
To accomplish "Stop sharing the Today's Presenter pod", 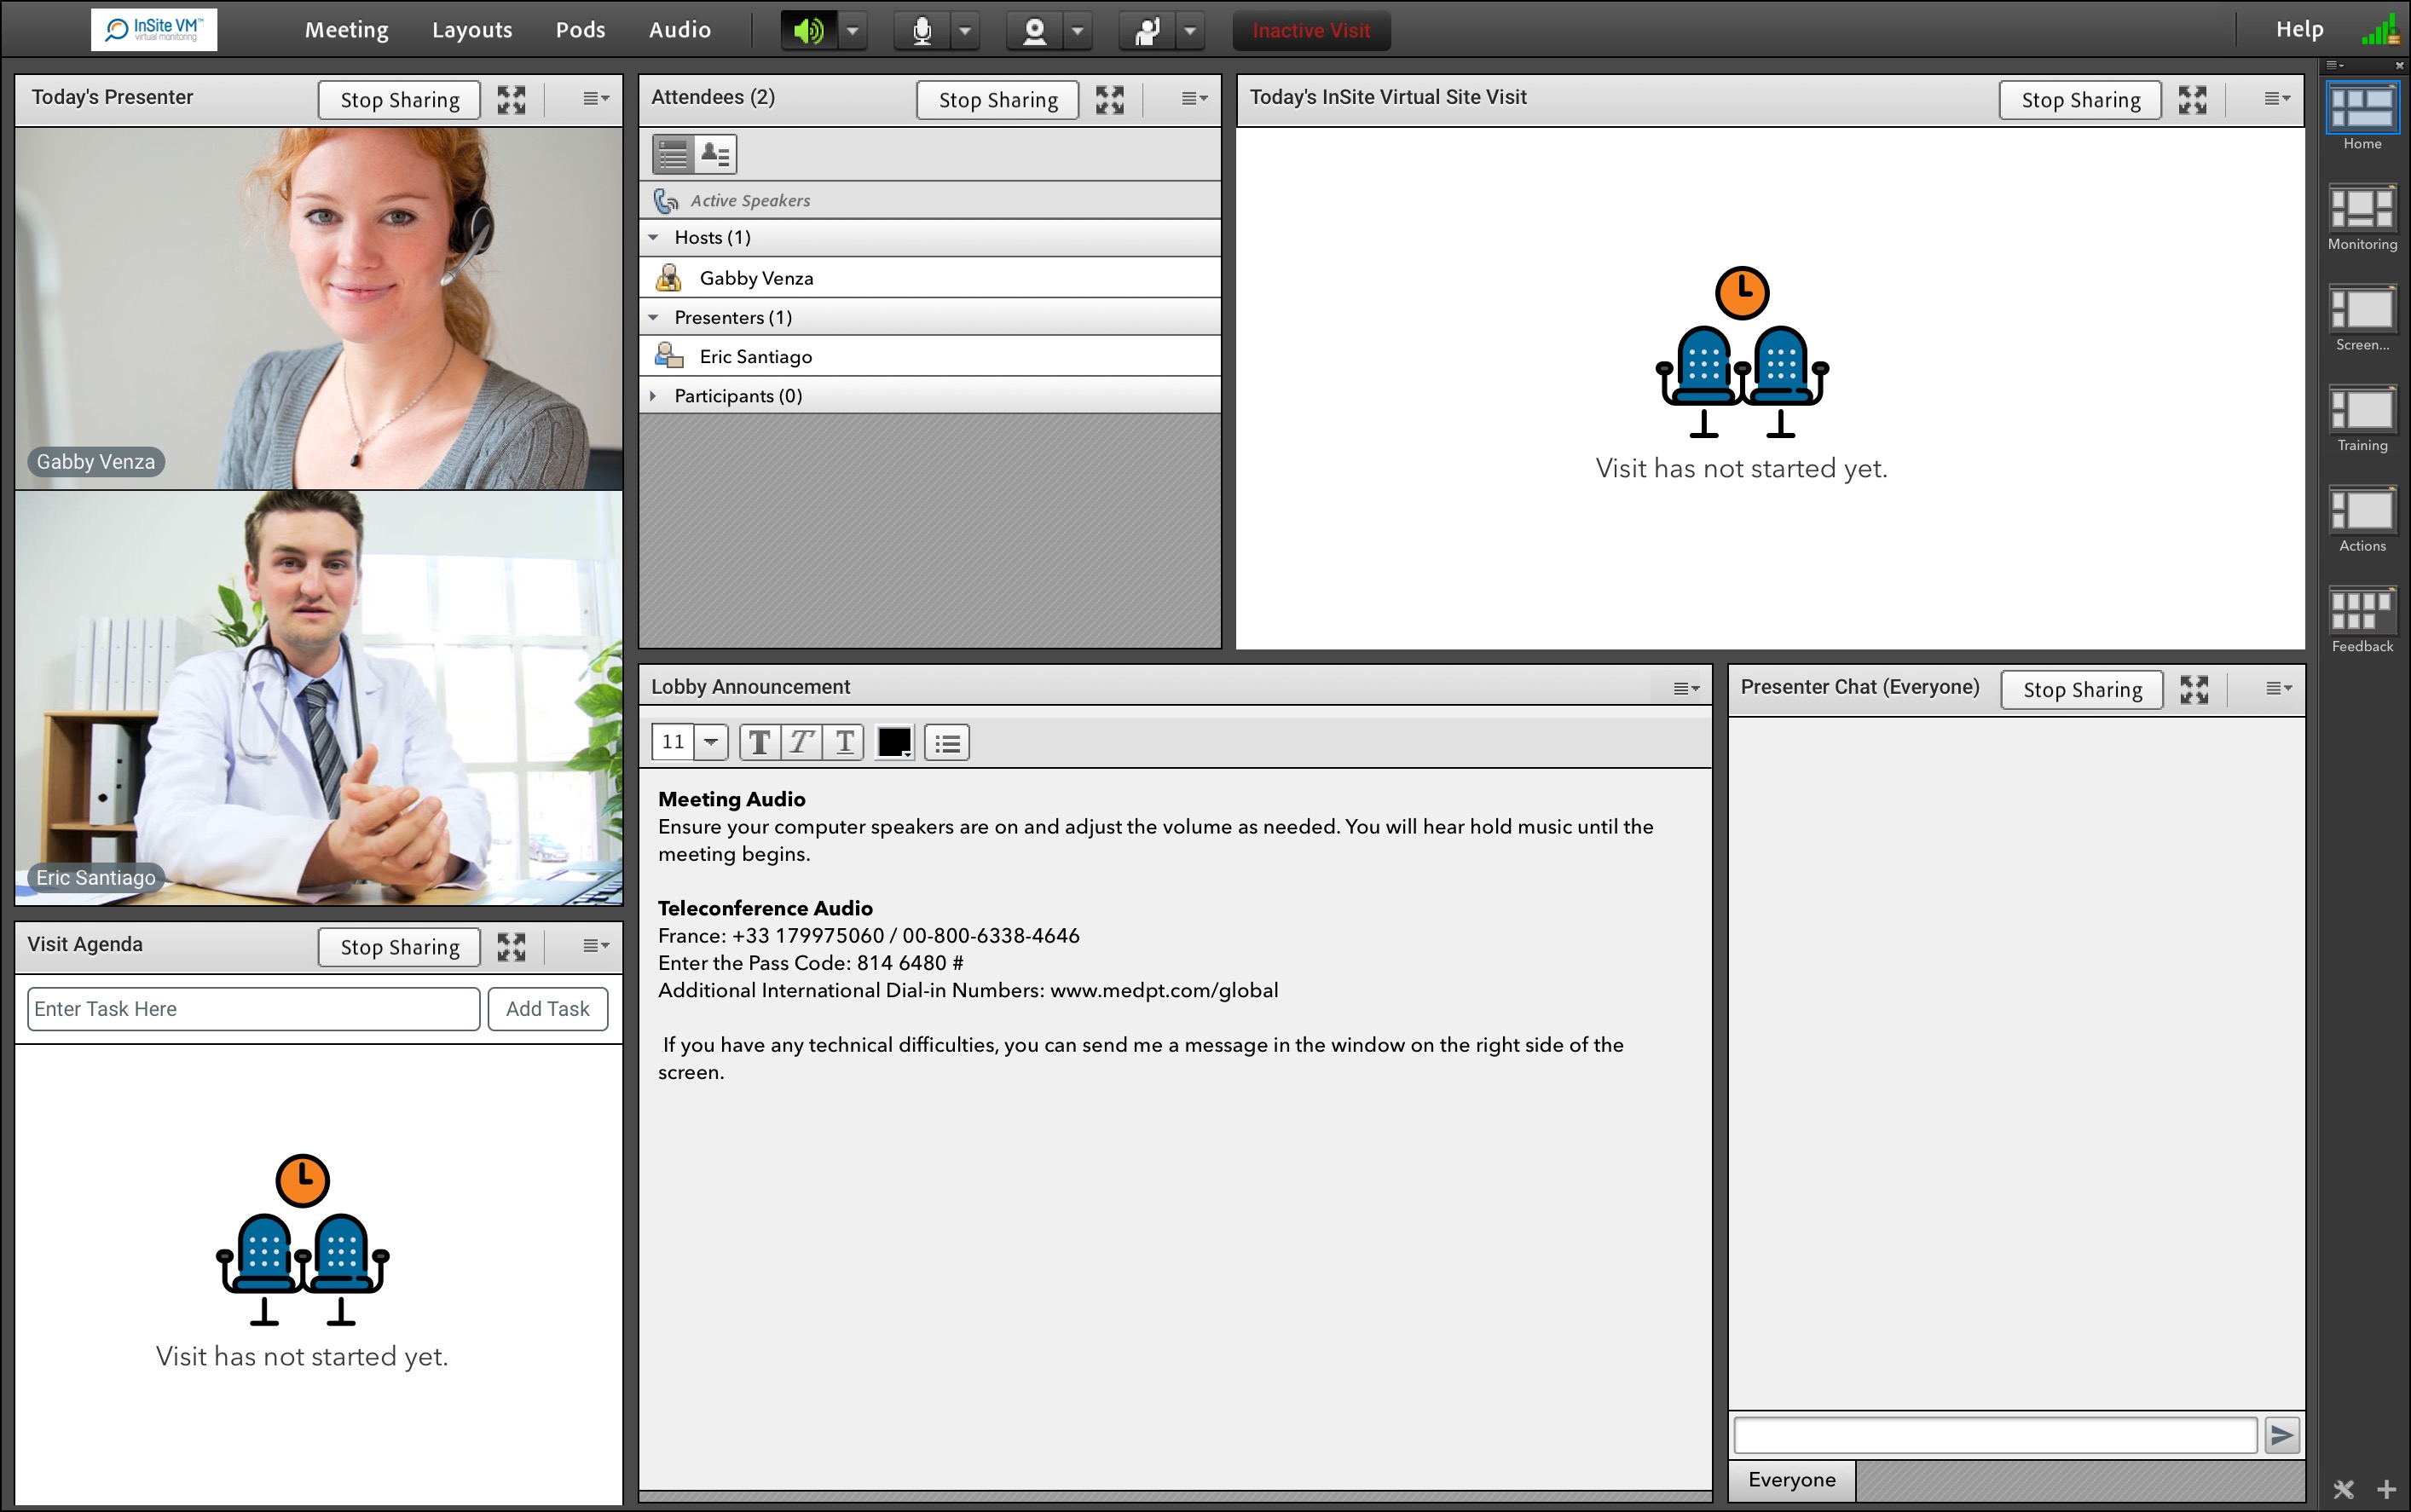I will (x=399, y=100).
